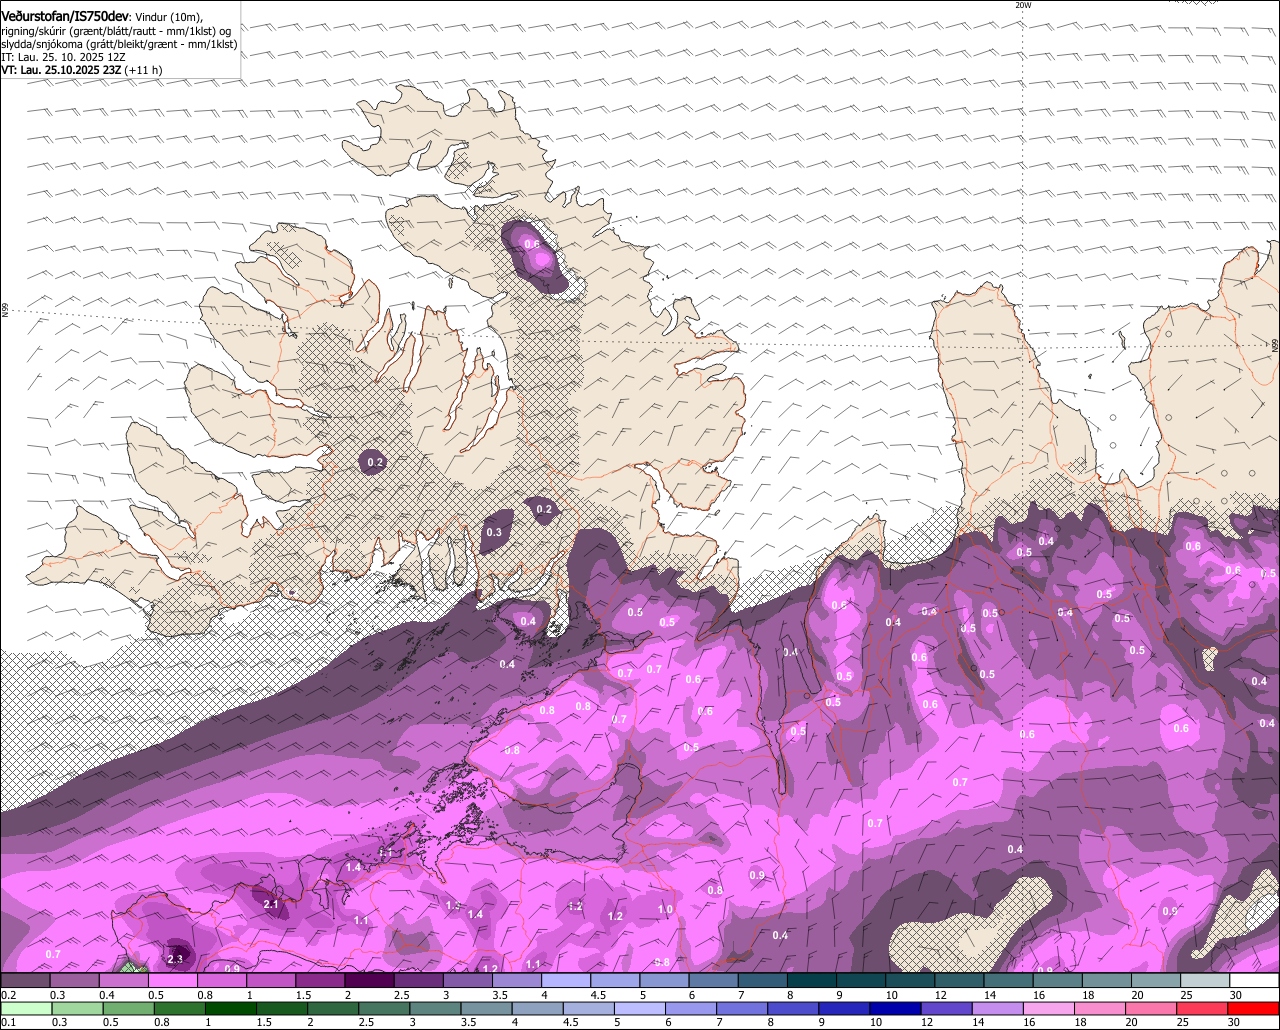Select the upper legend swatch starting at 2.5
Screen dimensions: 1280x1030
coord(419,980)
